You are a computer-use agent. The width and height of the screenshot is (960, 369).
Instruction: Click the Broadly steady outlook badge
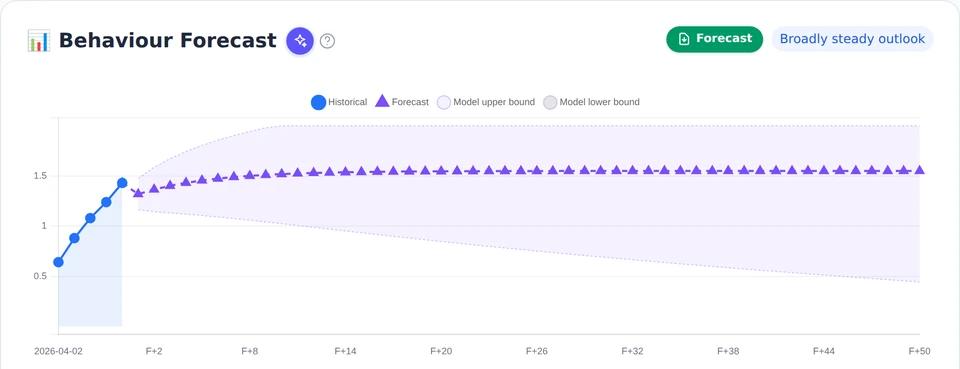point(852,39)
